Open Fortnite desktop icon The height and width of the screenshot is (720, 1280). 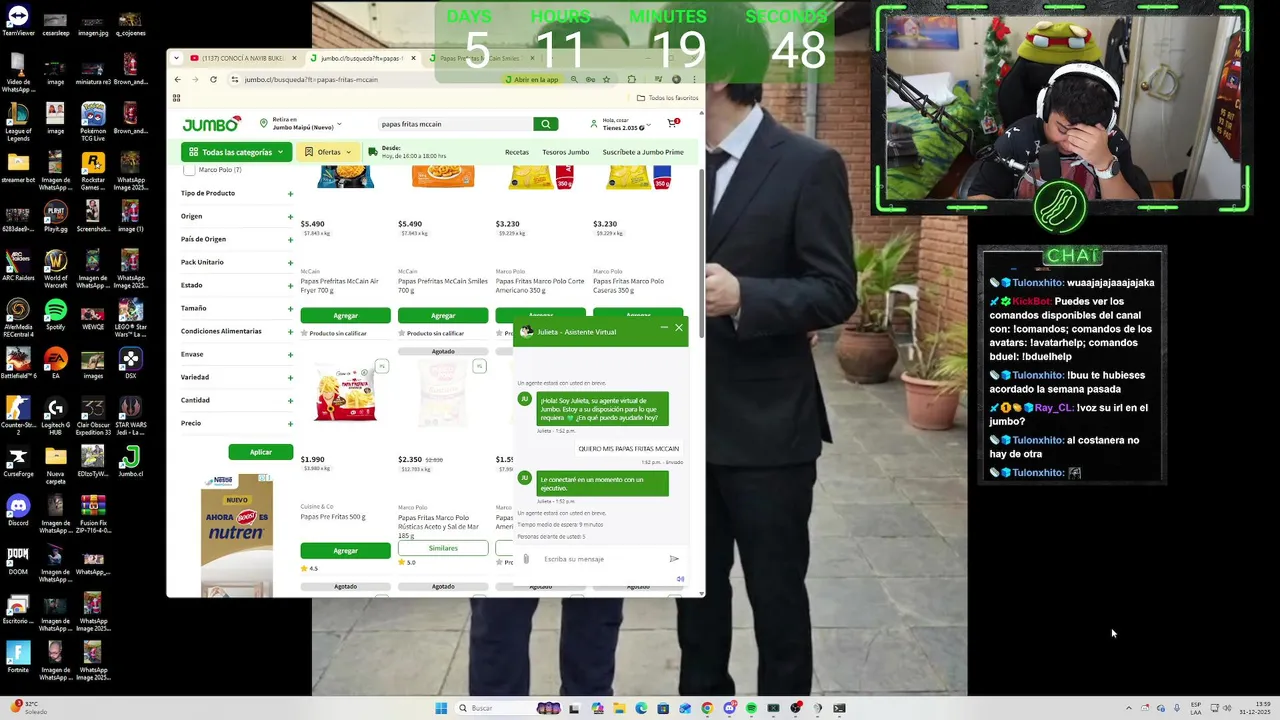(x=18, y=655)
